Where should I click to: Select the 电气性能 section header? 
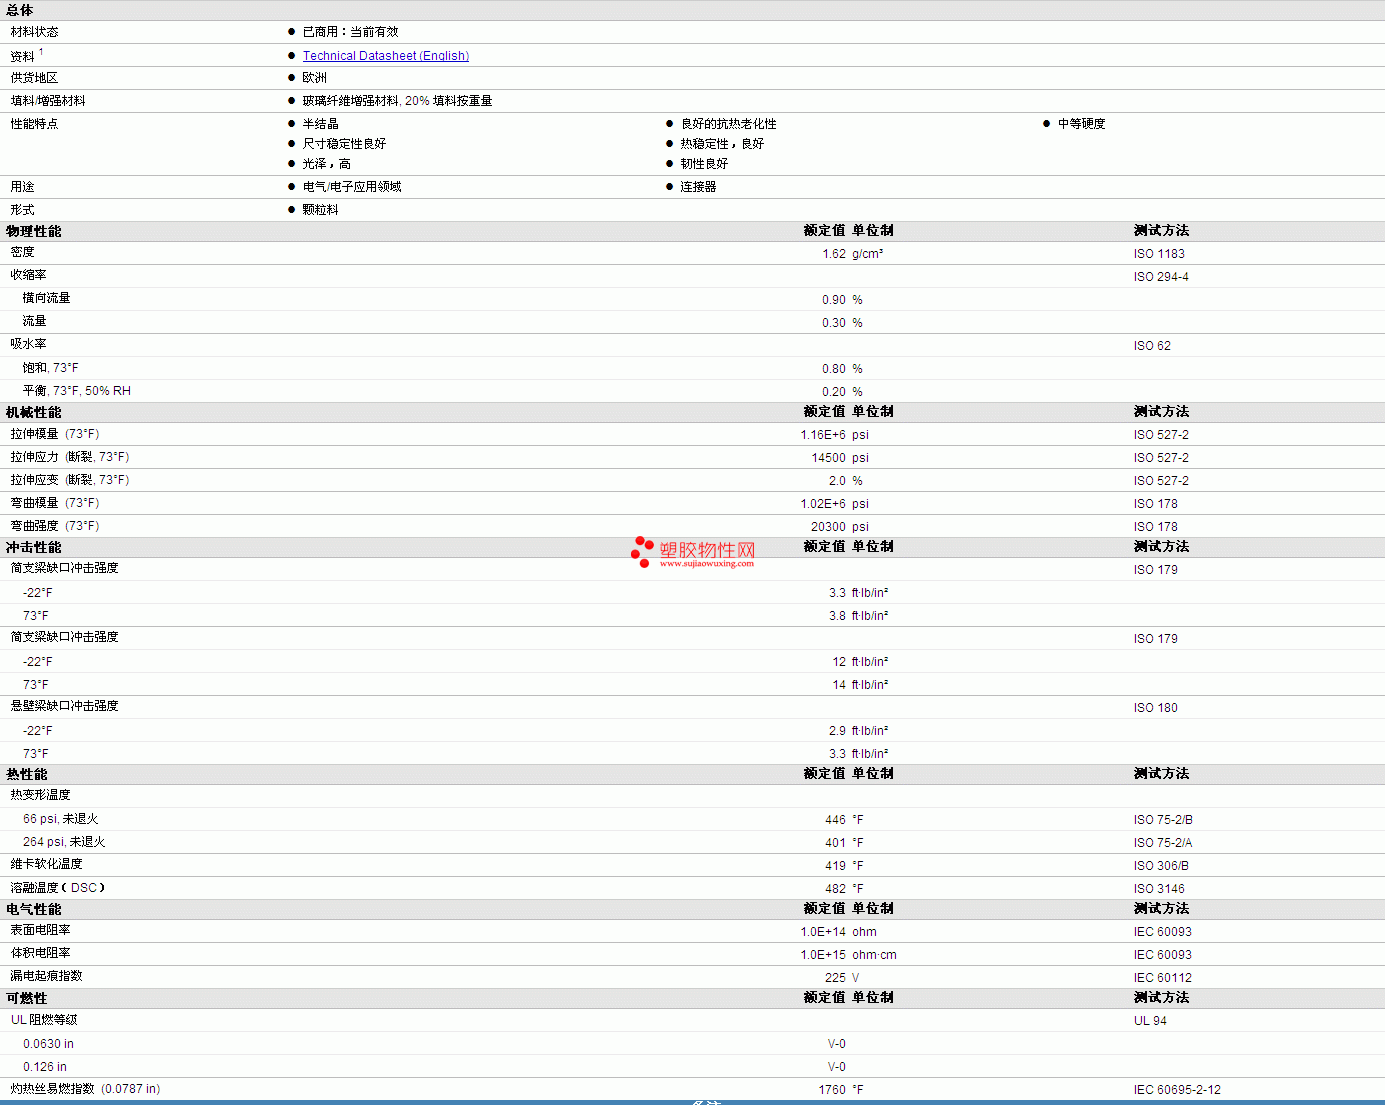tap(34, 909)
